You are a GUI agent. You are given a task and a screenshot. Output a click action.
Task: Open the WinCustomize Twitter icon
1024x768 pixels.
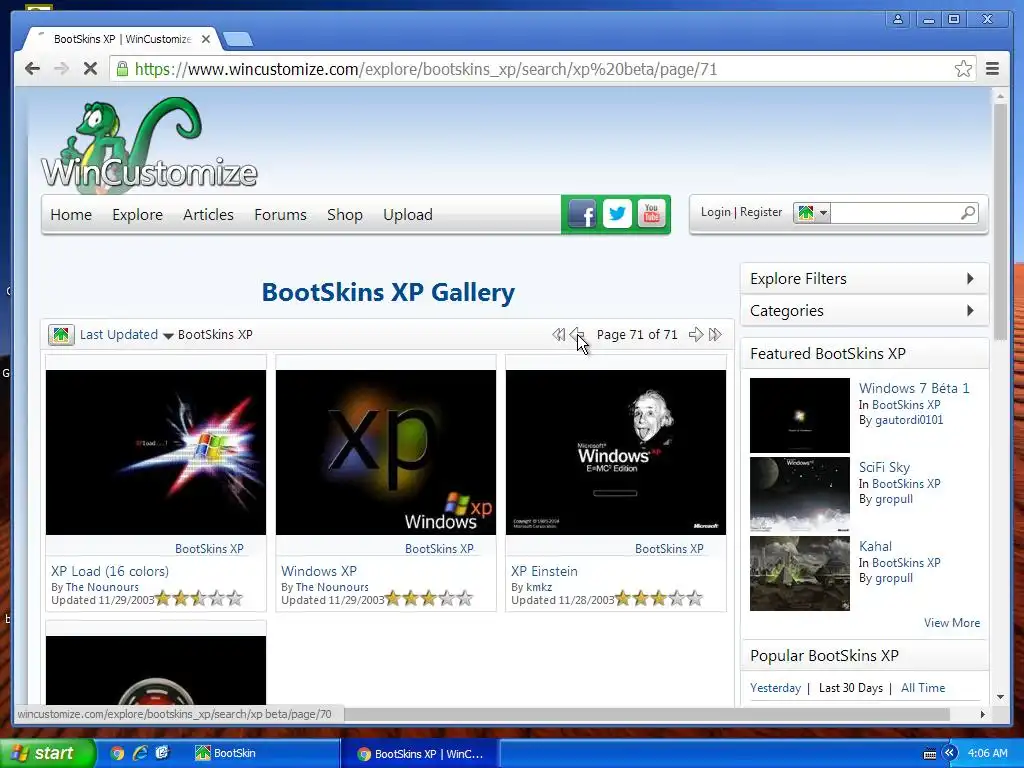pyautogui.click(x=616, y=214)
